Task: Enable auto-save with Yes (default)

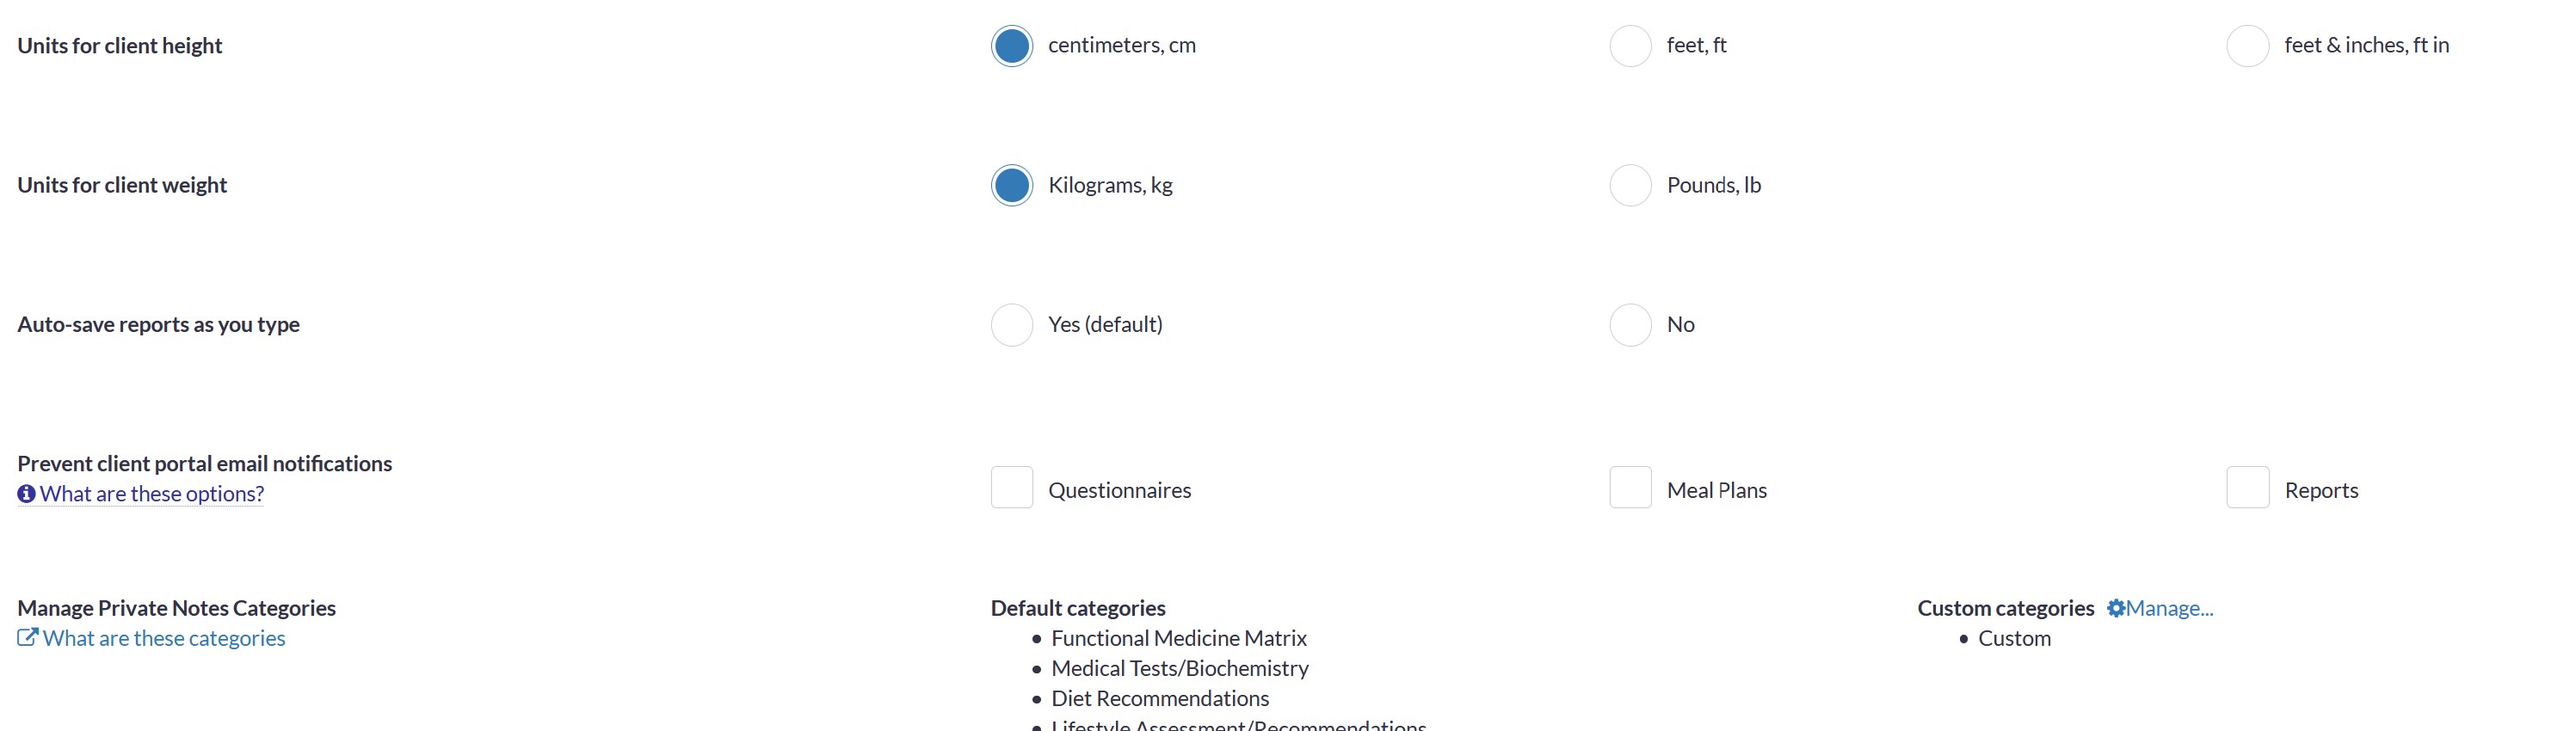Action: (1011, 325)
